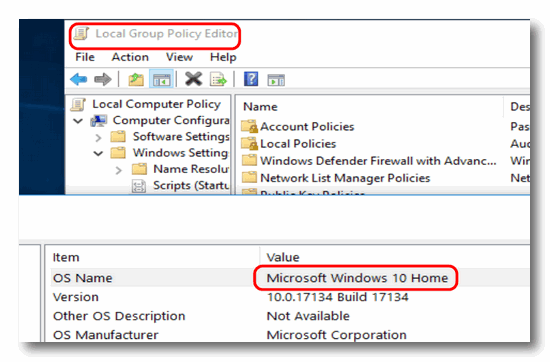550x362 pixels.
Task: Sort by the Name column header
Action: click(260, 107)
